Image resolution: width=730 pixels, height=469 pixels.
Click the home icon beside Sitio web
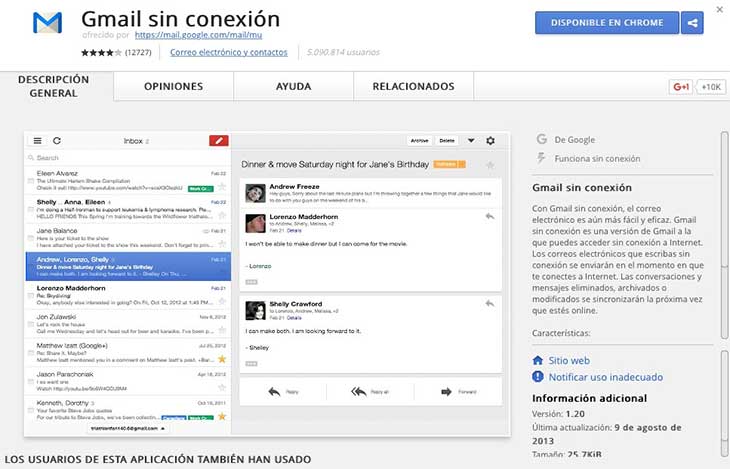tap(538, 360)
